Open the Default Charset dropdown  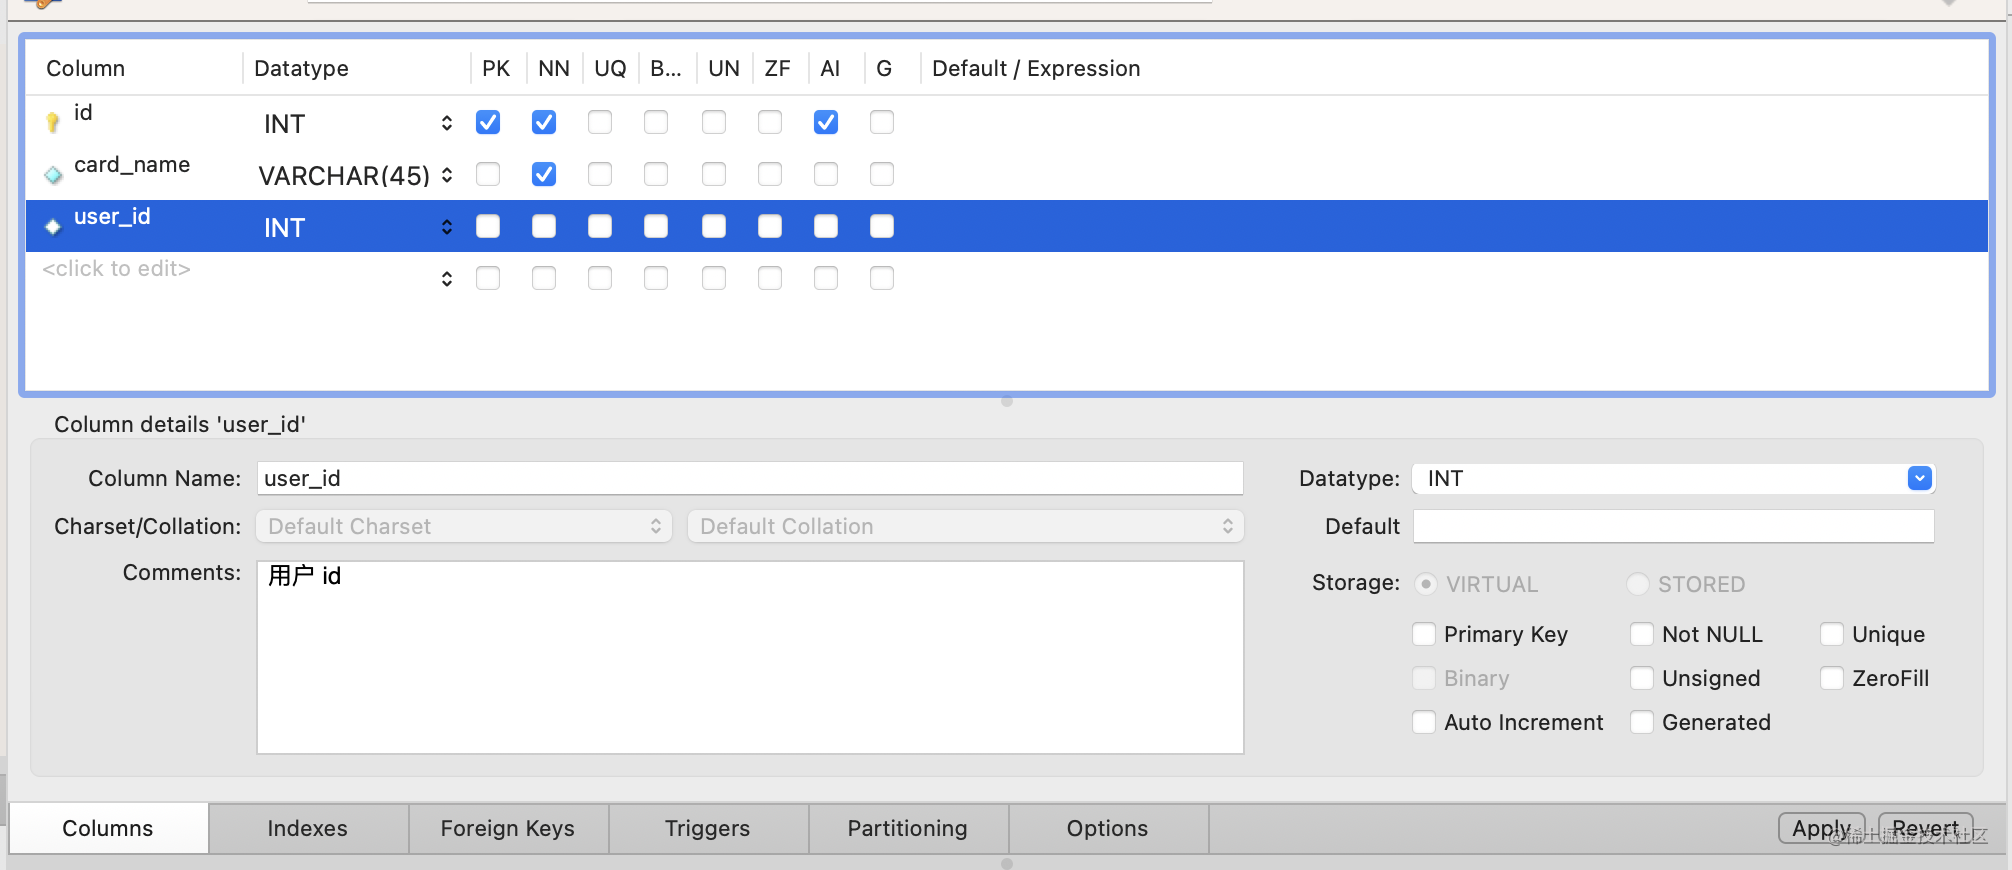pos(464,526)
